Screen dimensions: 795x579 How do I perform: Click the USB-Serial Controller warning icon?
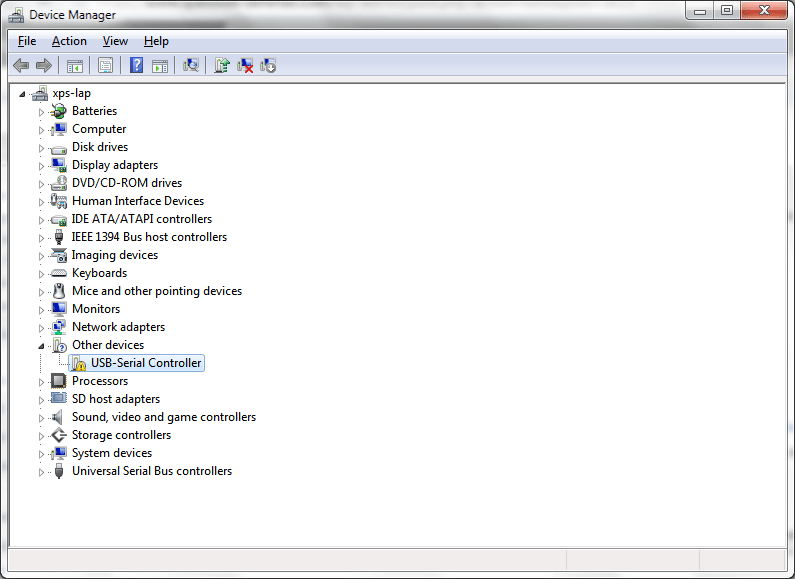[x=78, y=363]
